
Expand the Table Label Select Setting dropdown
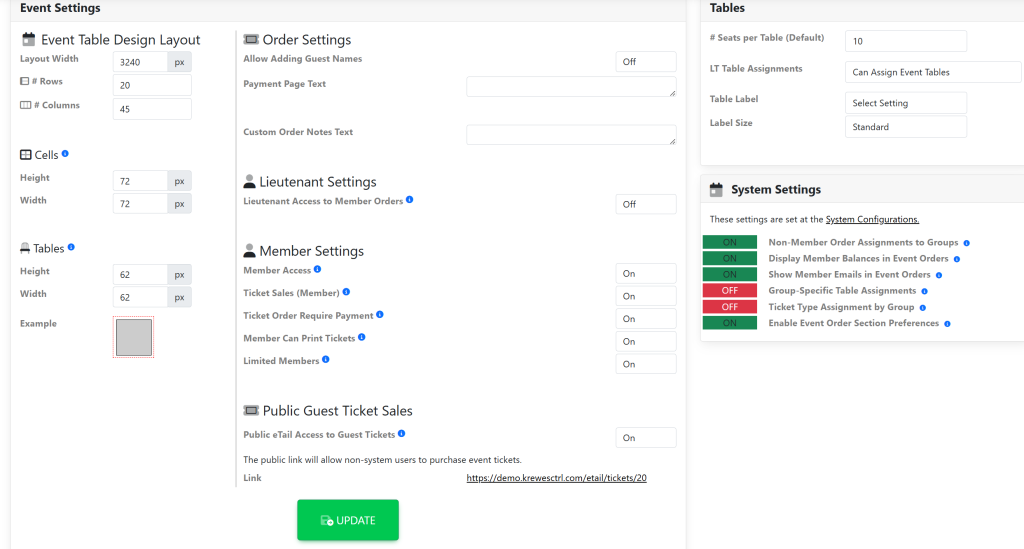(905, 103)
